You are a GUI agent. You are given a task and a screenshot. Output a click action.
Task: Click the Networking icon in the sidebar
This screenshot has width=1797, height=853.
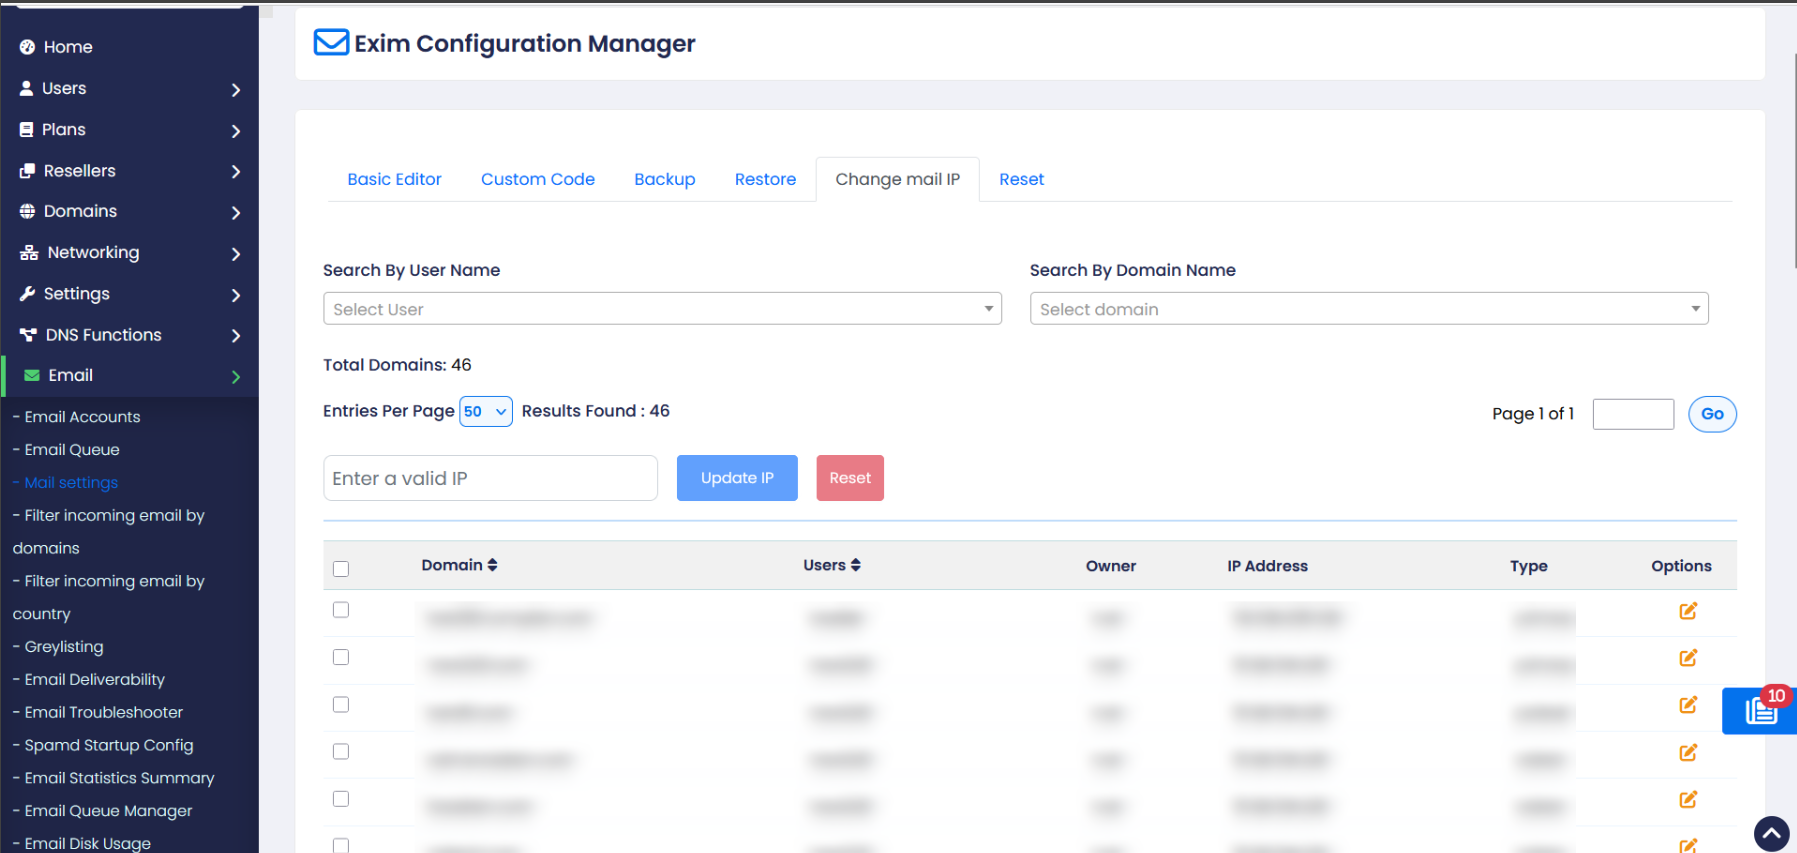click(29, 253)
